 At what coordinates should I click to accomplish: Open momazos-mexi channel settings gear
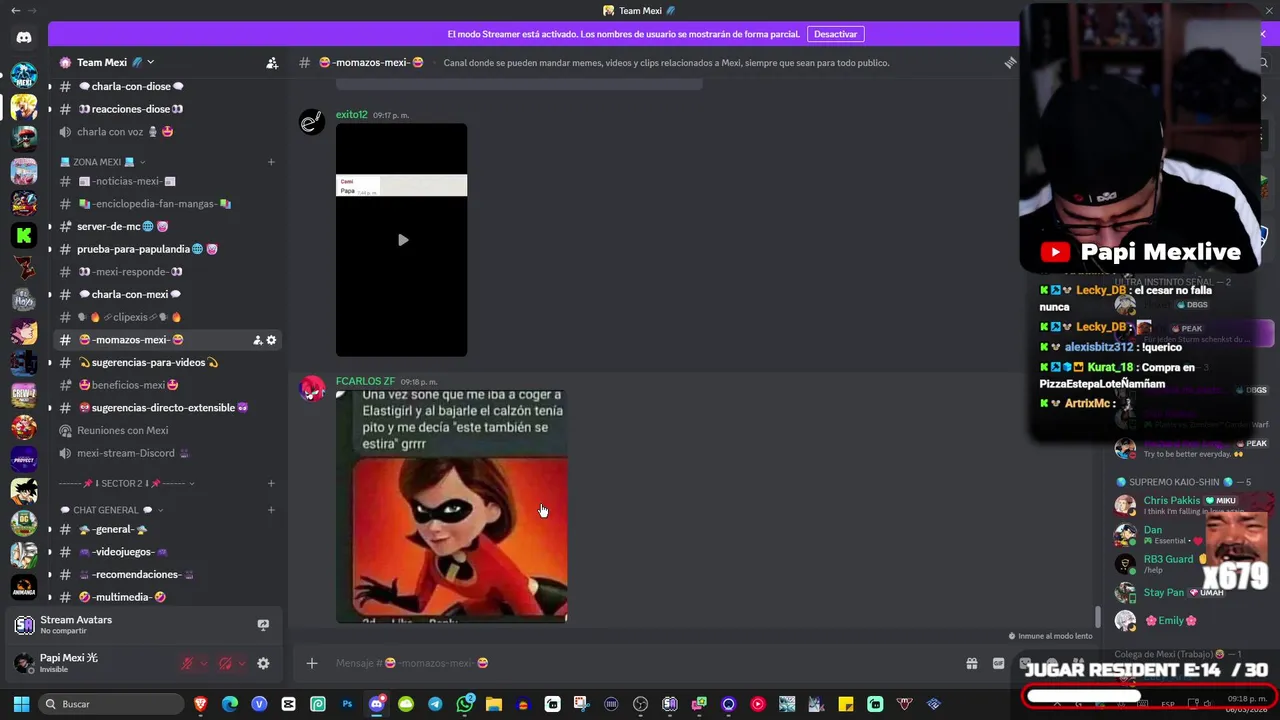(x=271, y=340)
